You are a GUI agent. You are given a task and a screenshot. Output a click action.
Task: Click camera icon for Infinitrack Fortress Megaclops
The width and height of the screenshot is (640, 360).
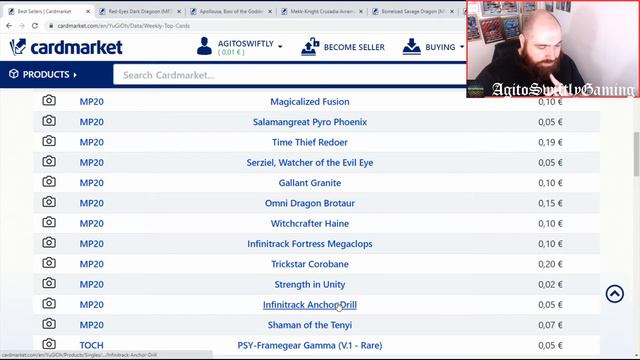pyautogui.click(x=49, y=243)
